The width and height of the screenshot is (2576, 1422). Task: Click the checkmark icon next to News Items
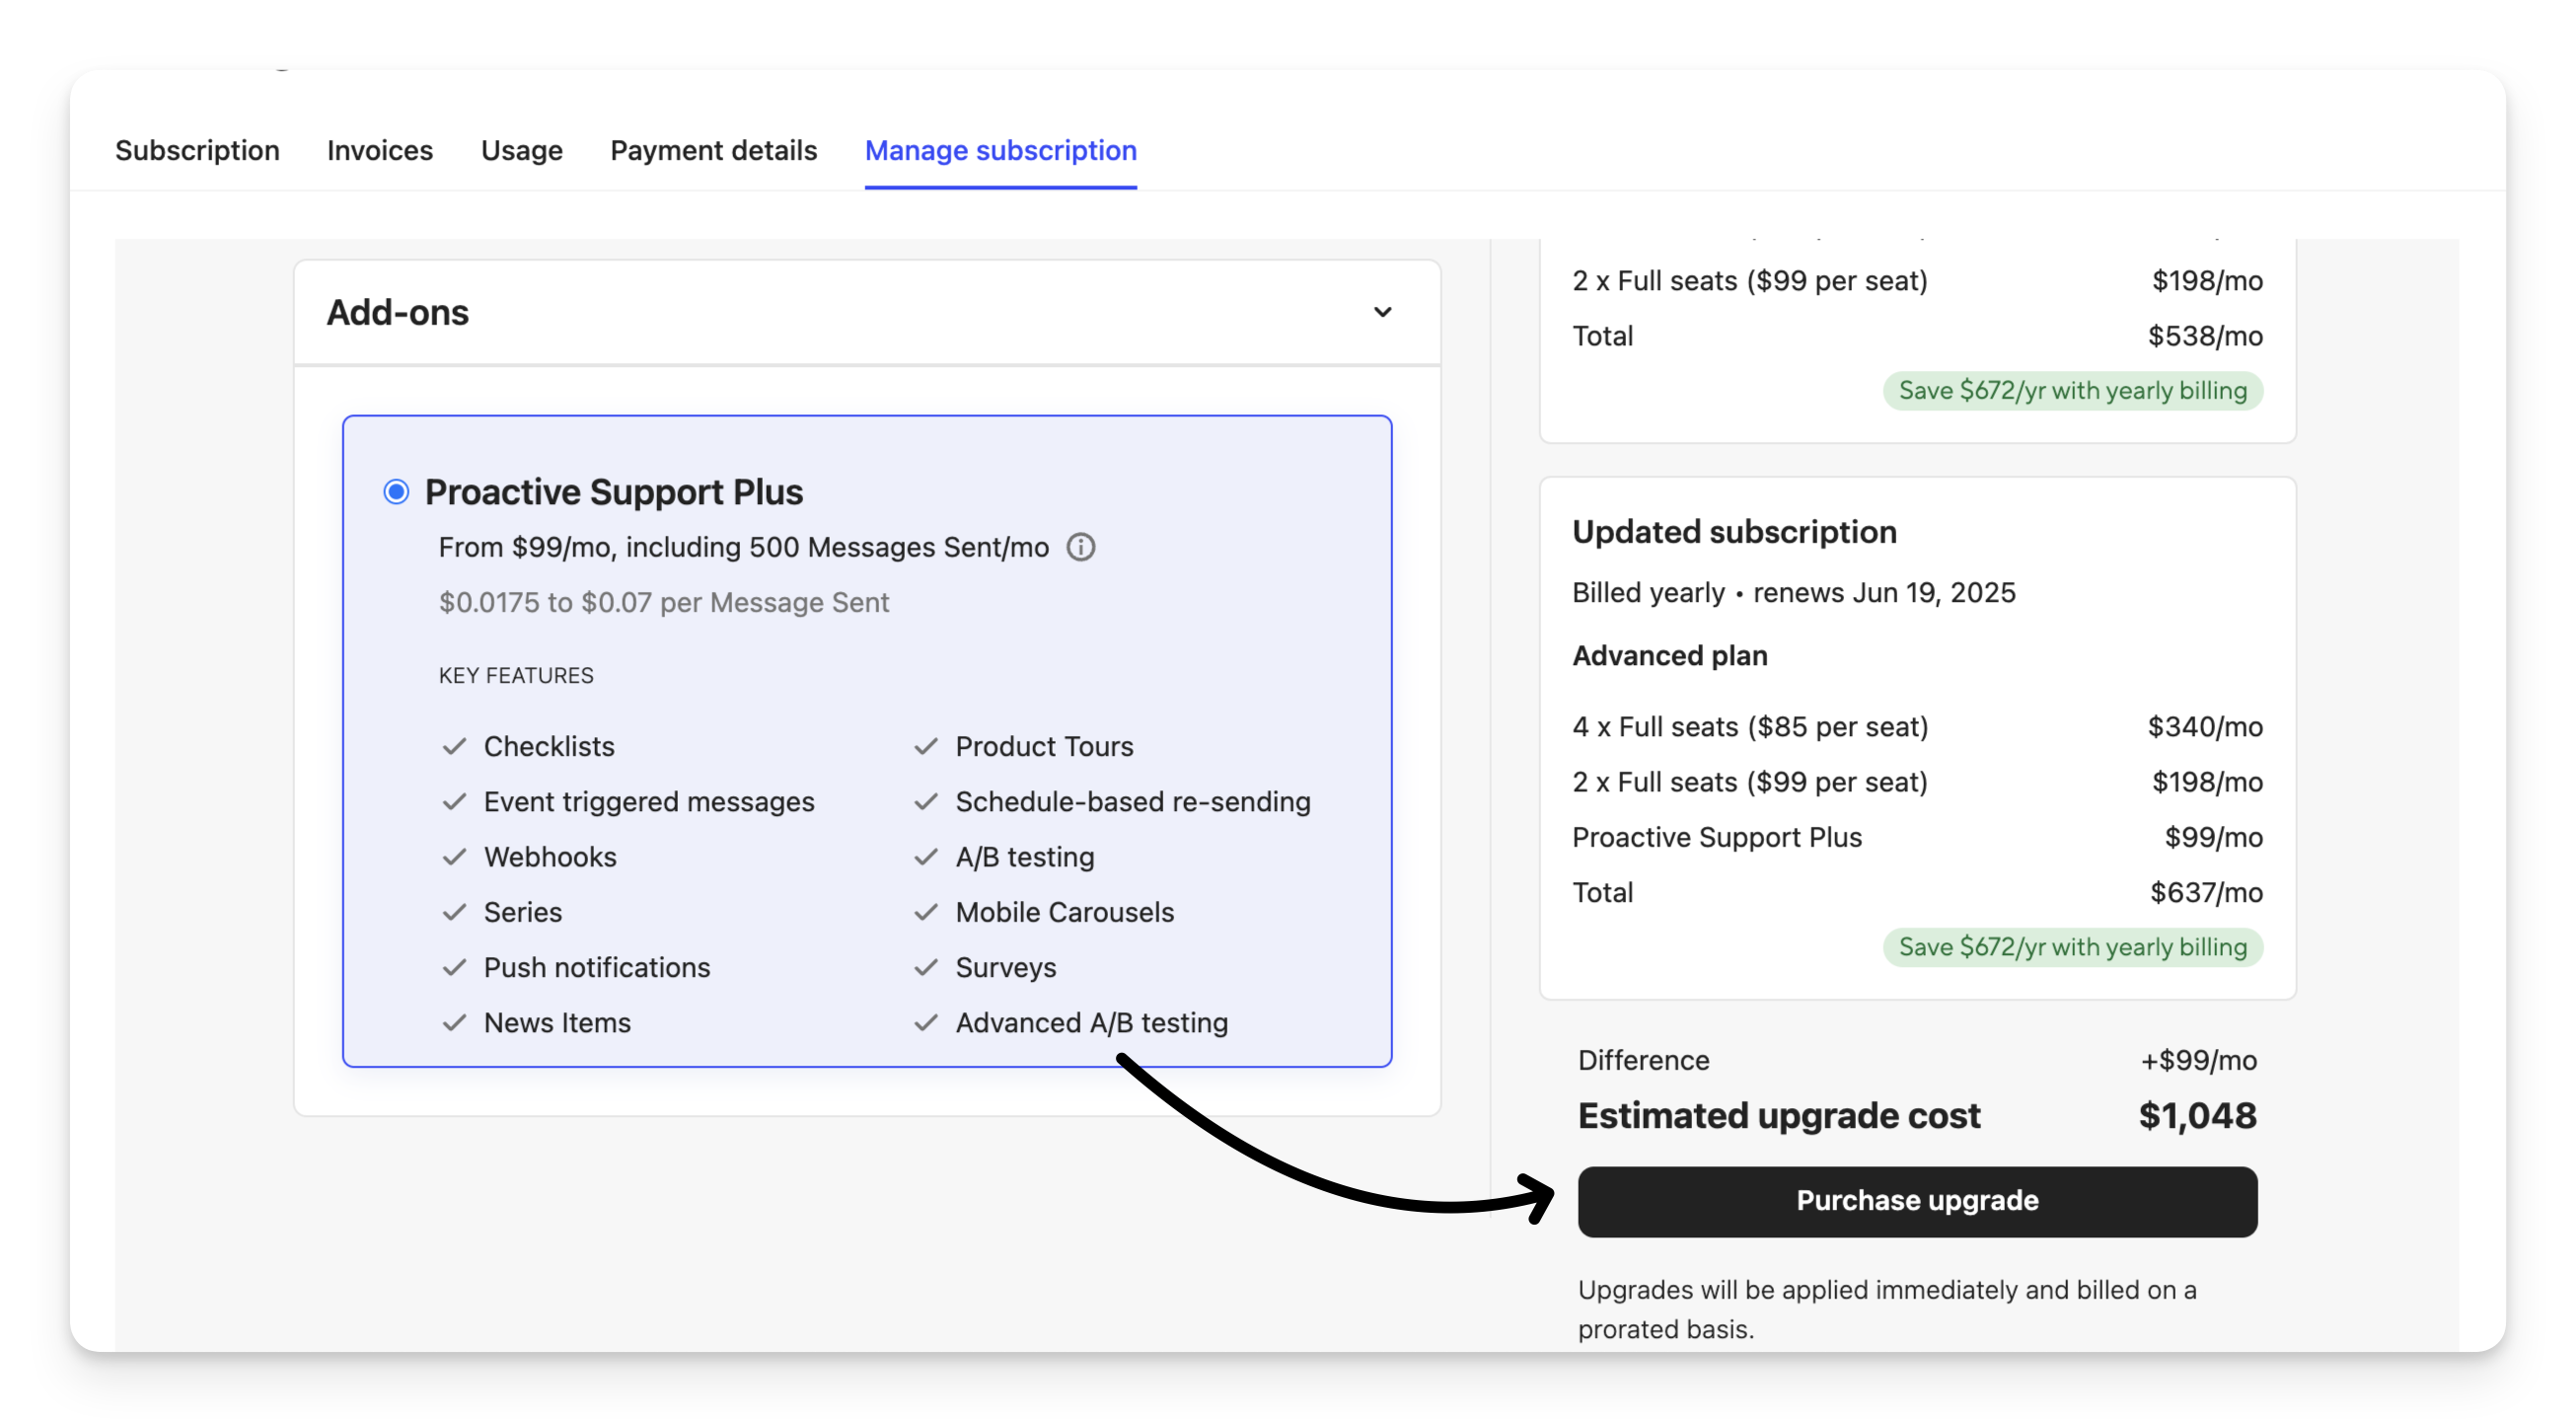[455, 1023]
